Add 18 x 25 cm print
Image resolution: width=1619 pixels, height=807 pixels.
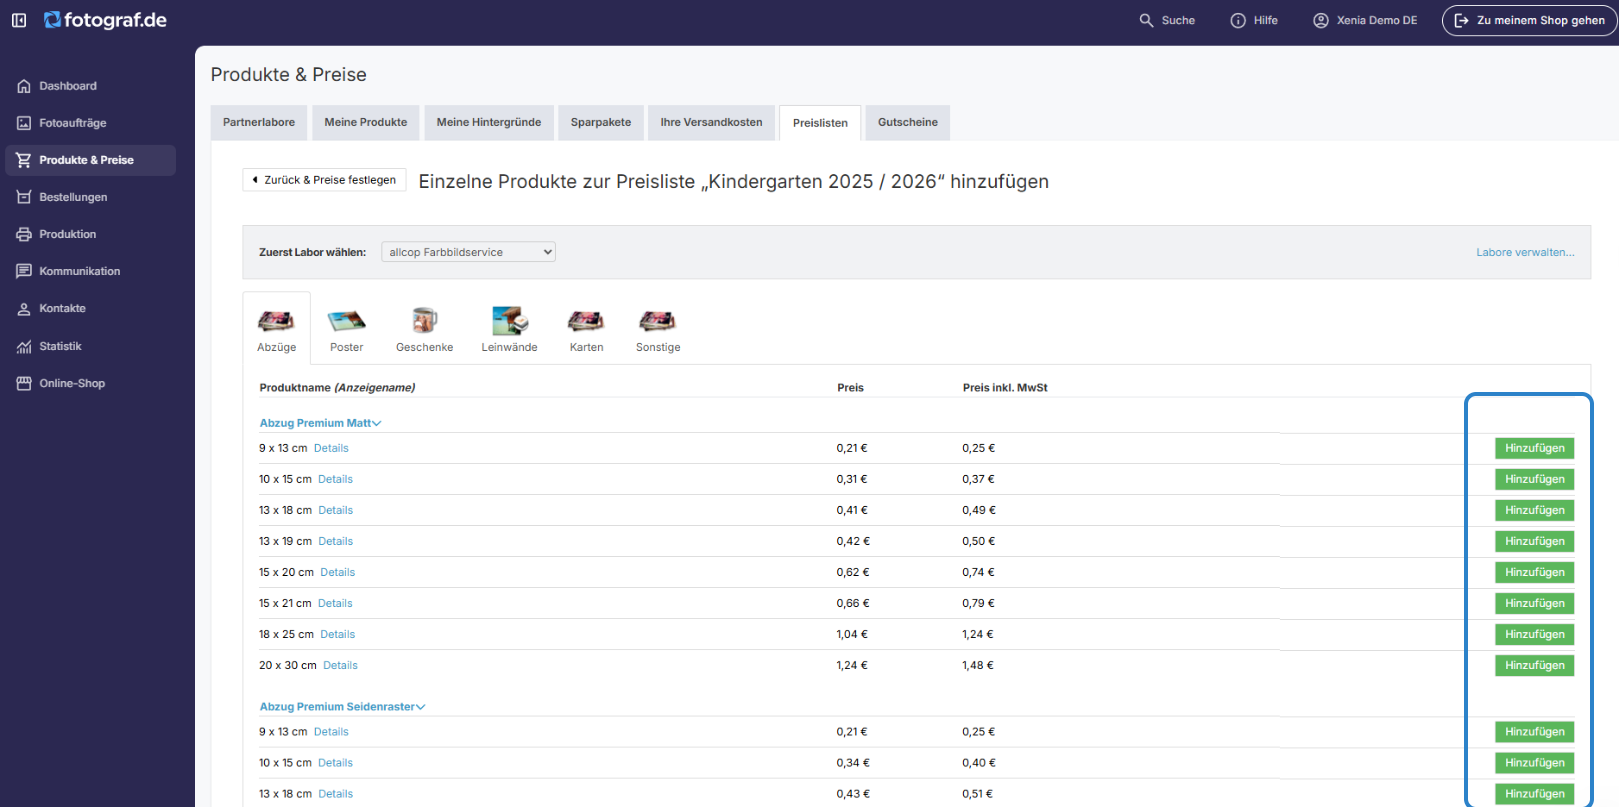1535,634
